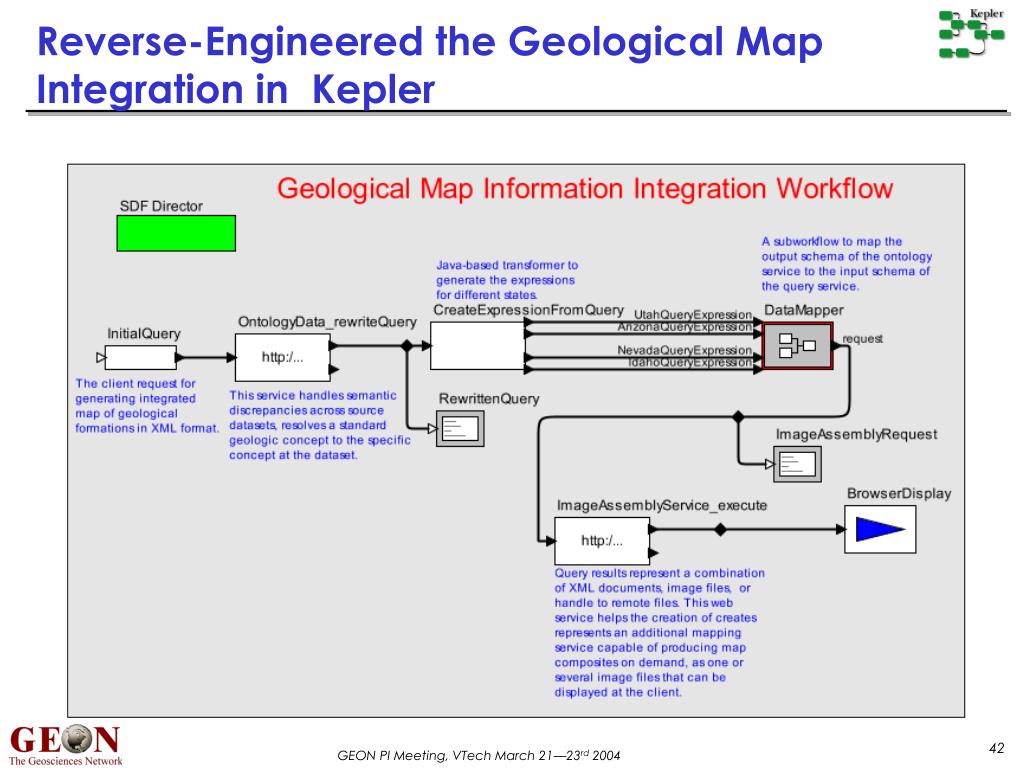
Task: Click annotation 'Java-based transformer to generate the expressions'
Action: [507, 280]
